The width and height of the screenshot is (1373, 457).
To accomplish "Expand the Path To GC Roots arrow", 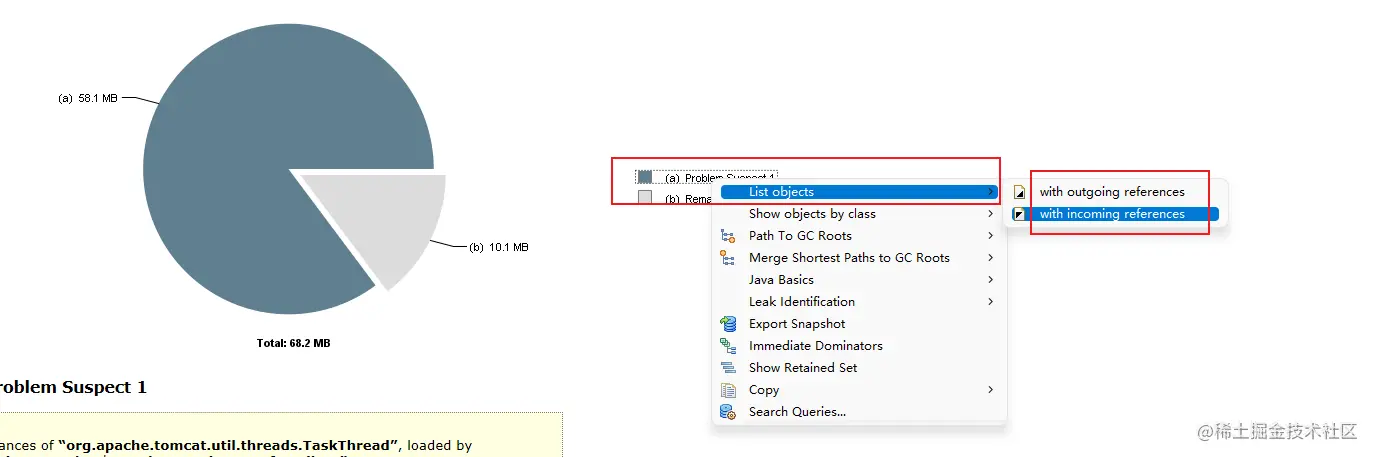I will point(991,236).
